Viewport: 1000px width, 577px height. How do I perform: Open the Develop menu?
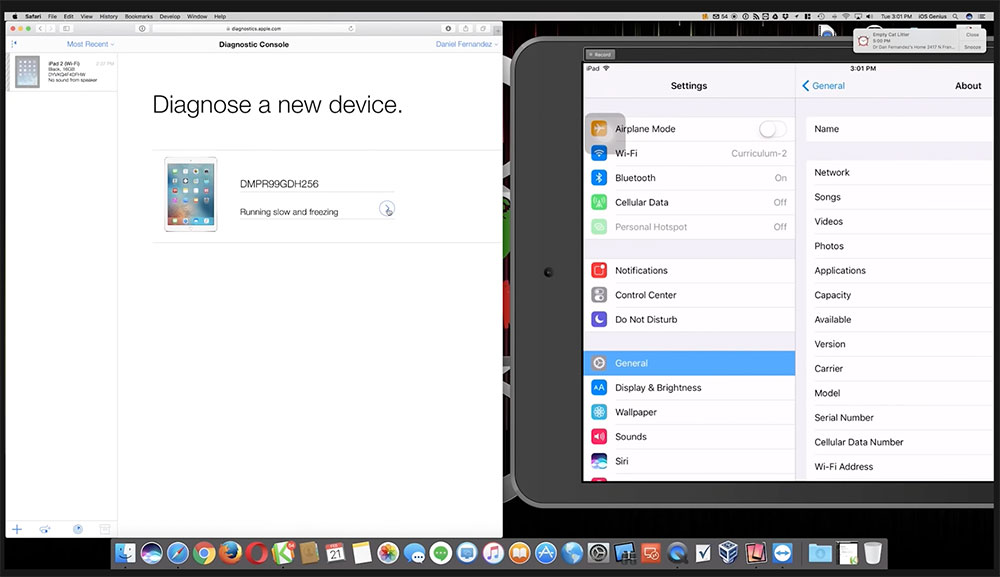[170, 17]
